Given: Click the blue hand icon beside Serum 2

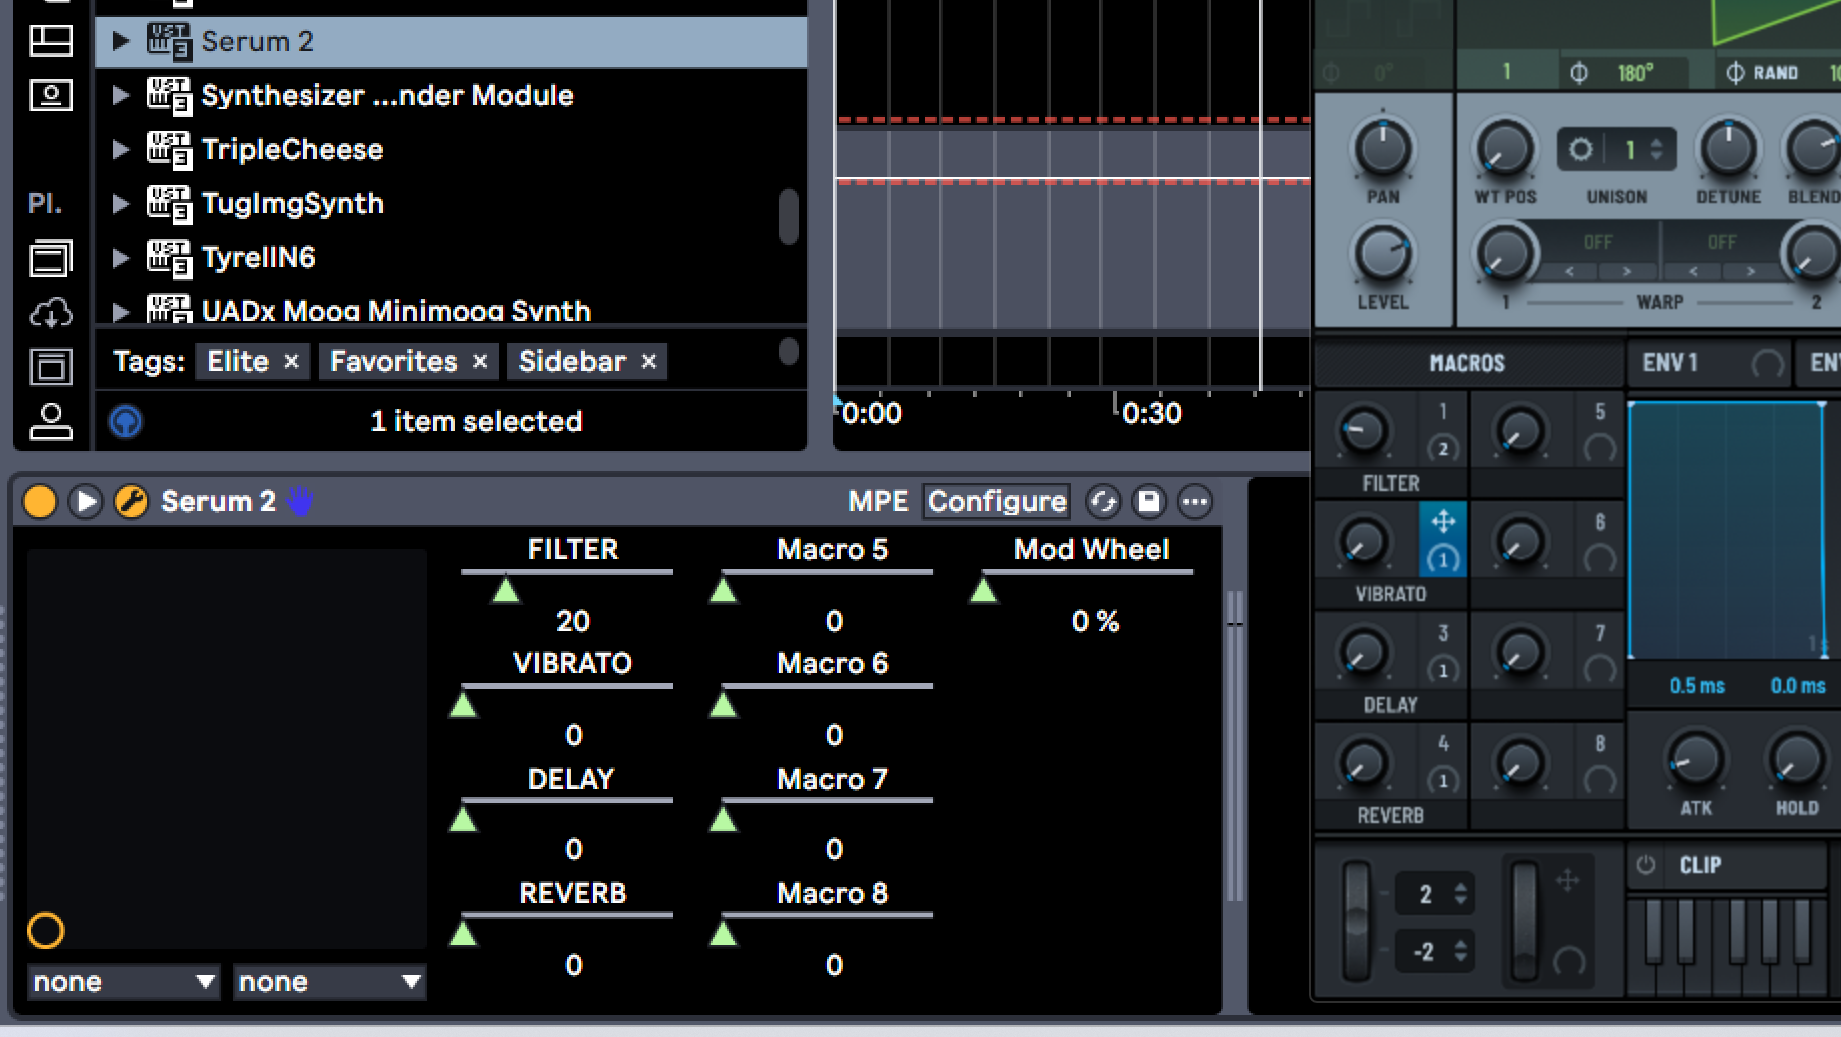Looking at the screenshot, I should (300, 501).
